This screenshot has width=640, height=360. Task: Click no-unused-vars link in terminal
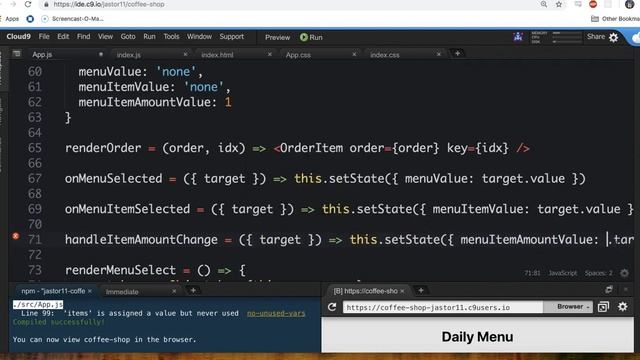point(276,313)
